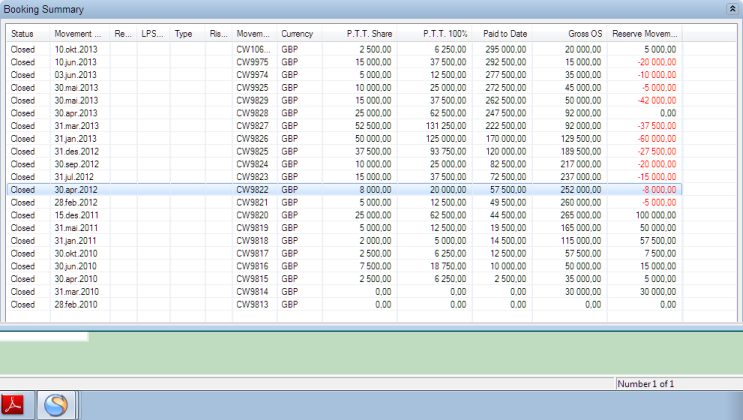Viewport: 743px width, 420px height.
Task: Click the blue-orange globe taskbar icon
Action: pyautogui.click(x=58, y=405)
